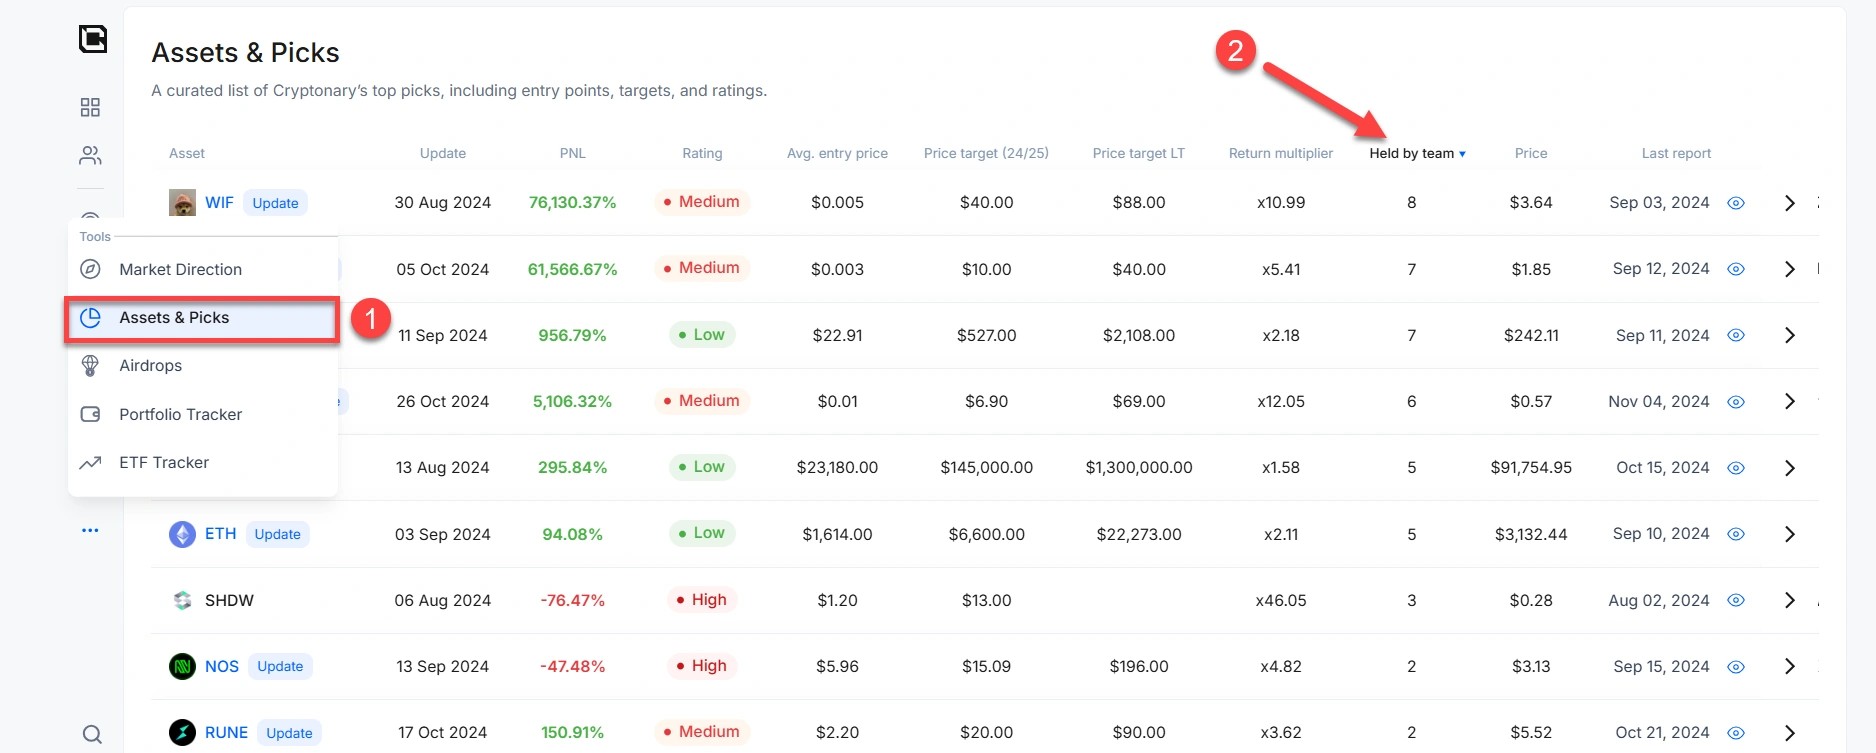The height and width of the screenshot is (753, 1876).
Task: Click the compass icon beside Market Direction
Action: 90,269
